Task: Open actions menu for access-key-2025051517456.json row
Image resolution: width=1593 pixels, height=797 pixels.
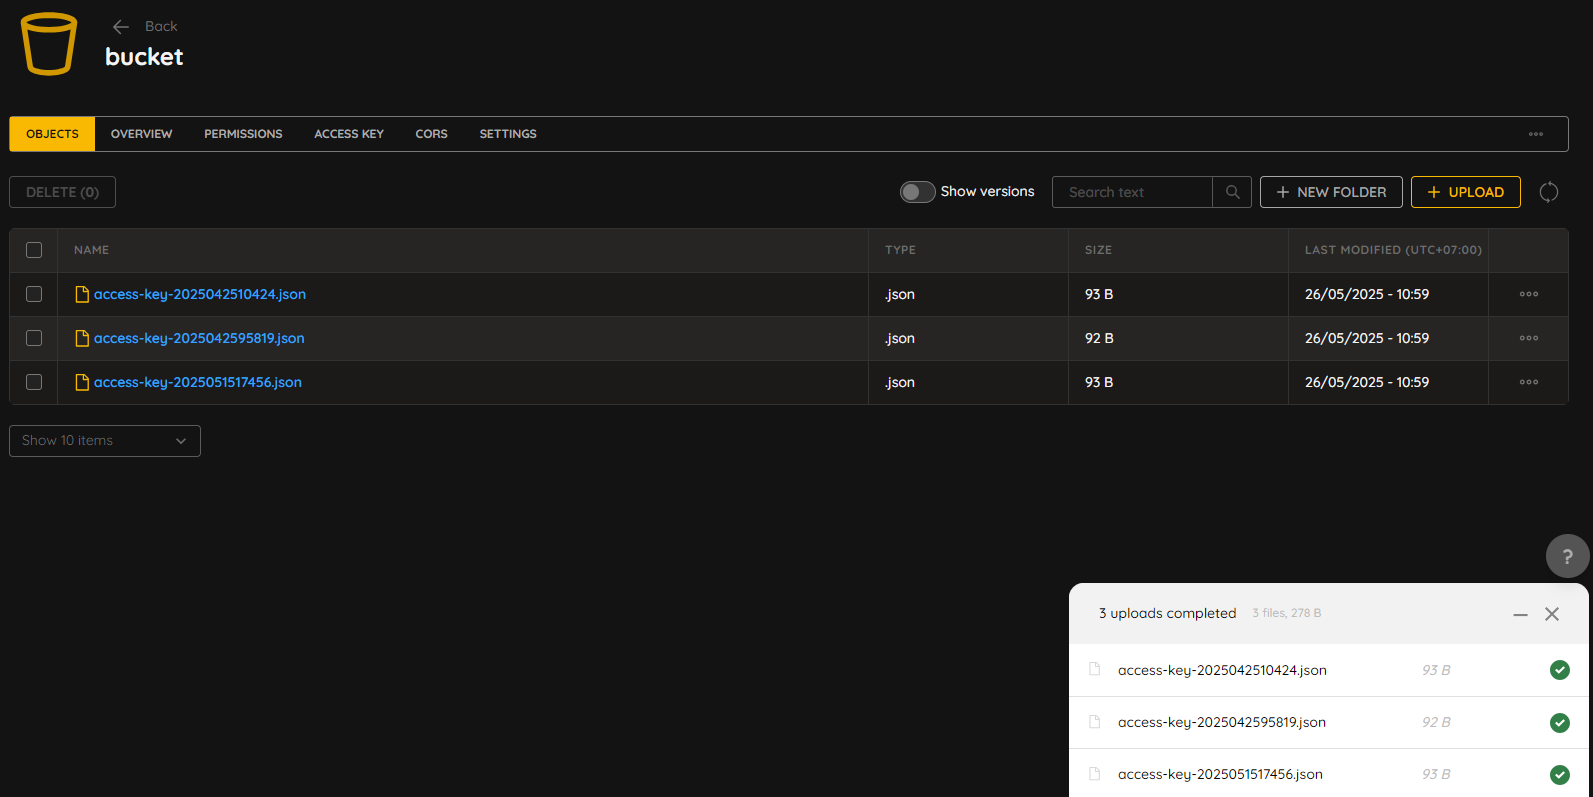Action: coord(1529,382)
